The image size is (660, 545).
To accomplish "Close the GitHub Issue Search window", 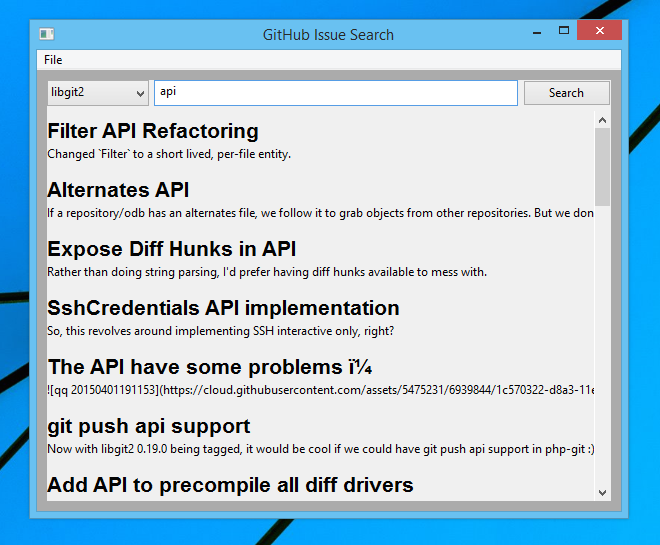I will (599, 30).
